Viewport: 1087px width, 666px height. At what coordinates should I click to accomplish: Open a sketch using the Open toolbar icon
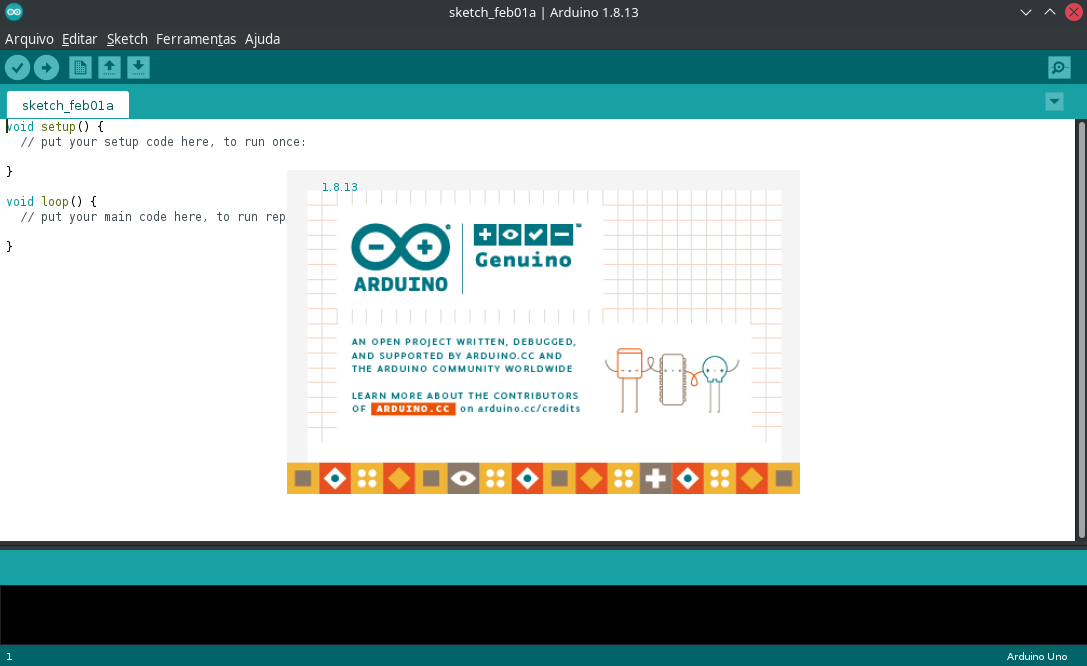(x=109, y=67)
